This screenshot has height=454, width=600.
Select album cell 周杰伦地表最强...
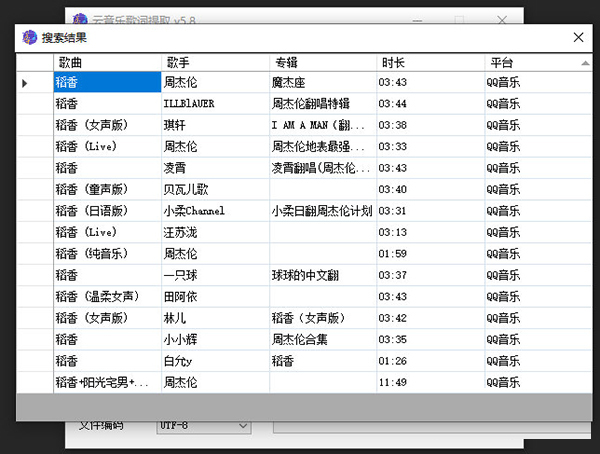click(323, 146)
